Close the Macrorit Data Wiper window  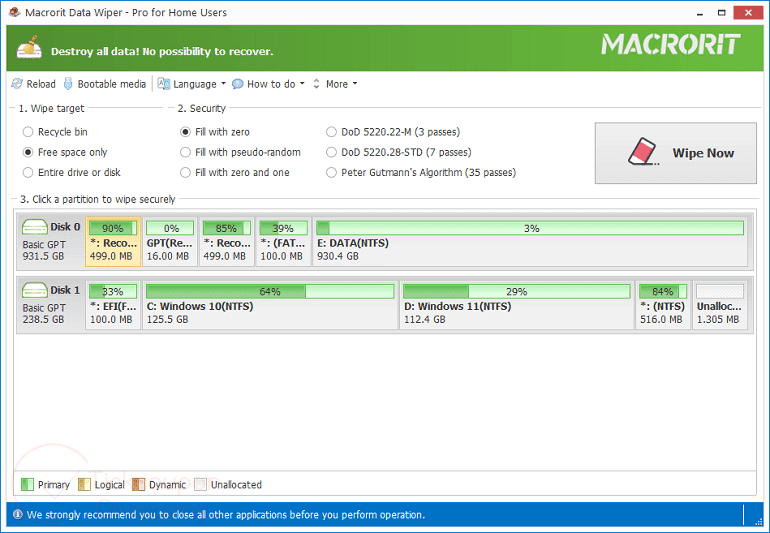click(x=748, y=13)
